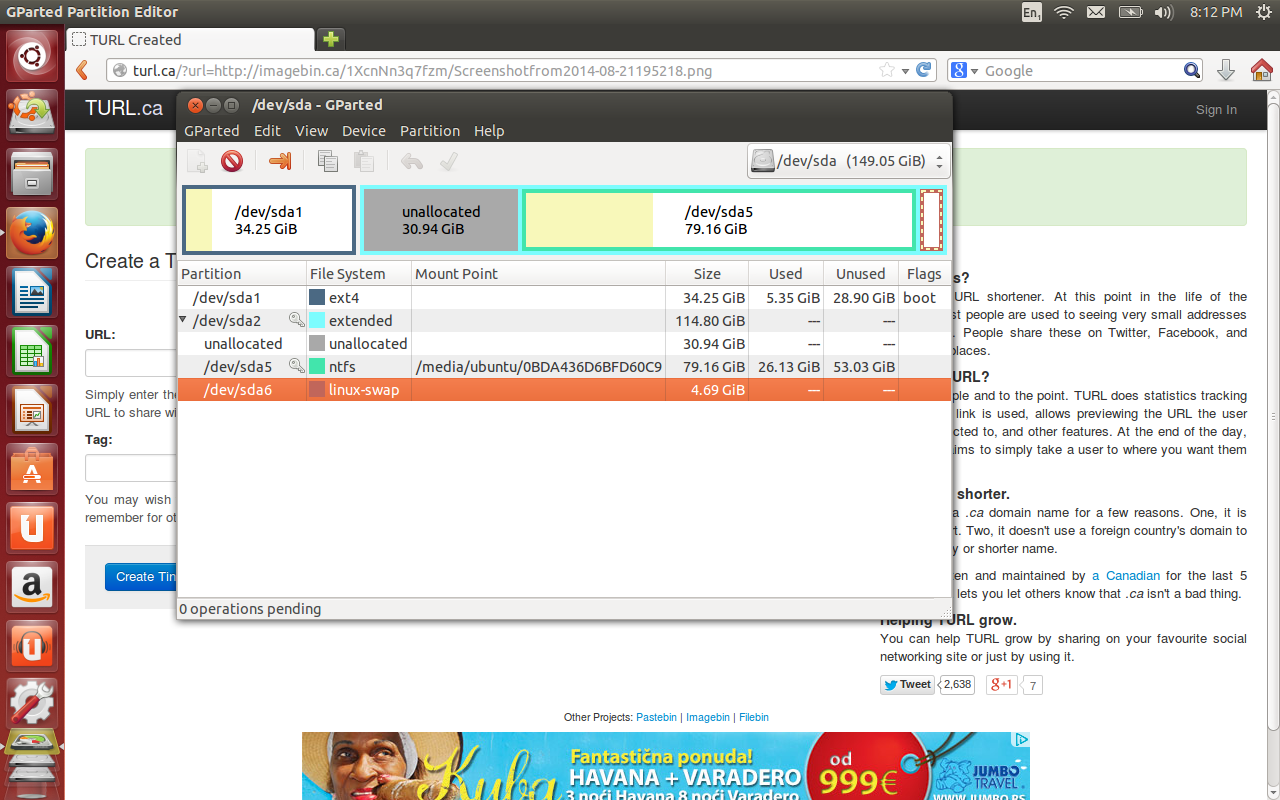Open the Firefox downloads arrow
Screen dimensions: 1280x800
point(1225,70)
